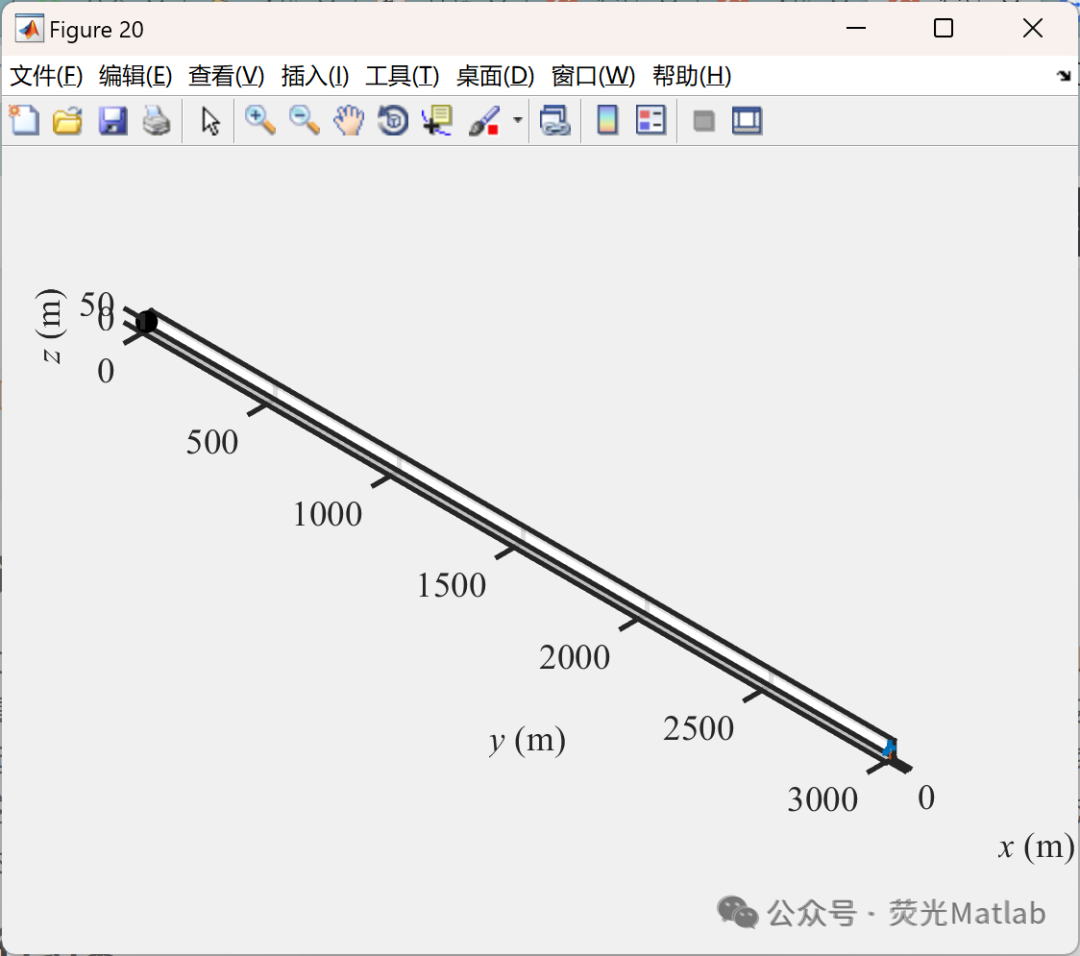
Task: Click the MATLAB logo in title bar
Action: (x=29, y=29)
